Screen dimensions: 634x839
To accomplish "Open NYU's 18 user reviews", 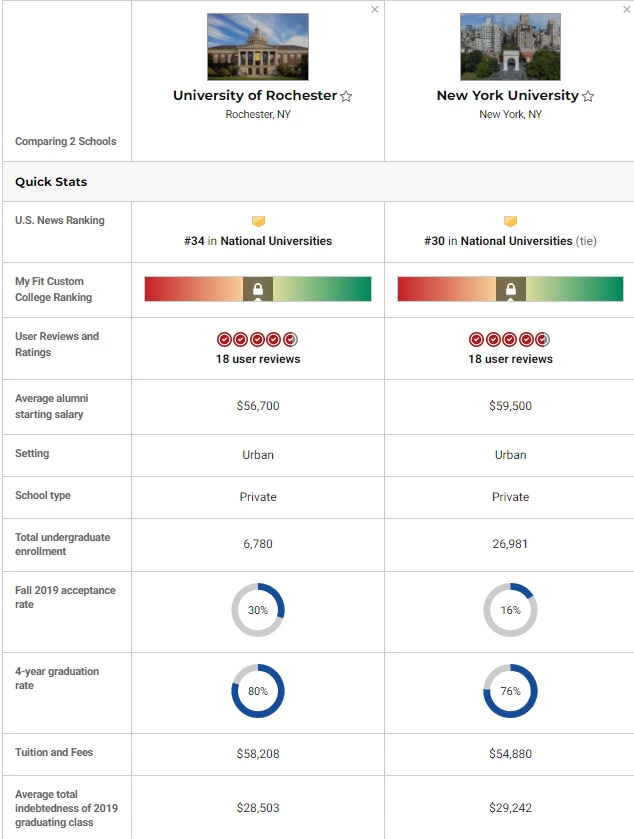I will pos(510,359).
